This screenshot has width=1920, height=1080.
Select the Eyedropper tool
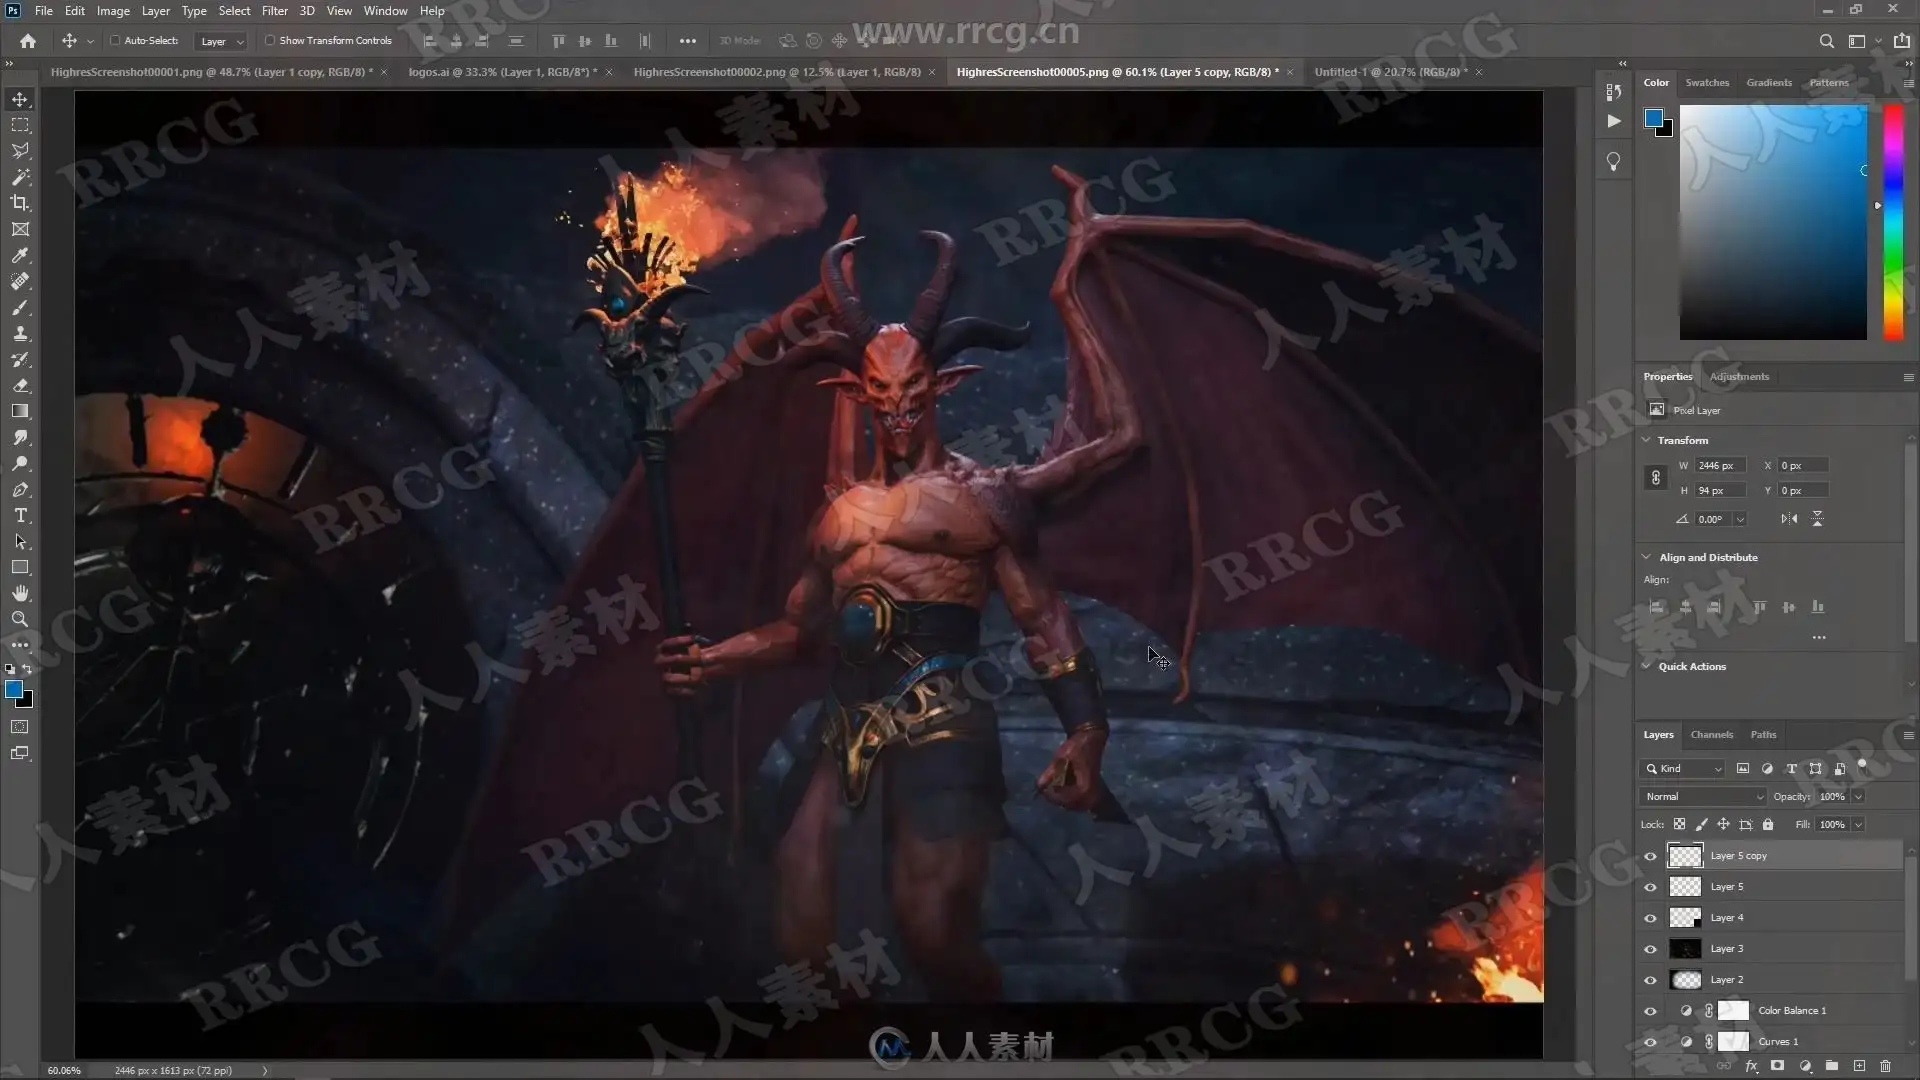[20, 255]
